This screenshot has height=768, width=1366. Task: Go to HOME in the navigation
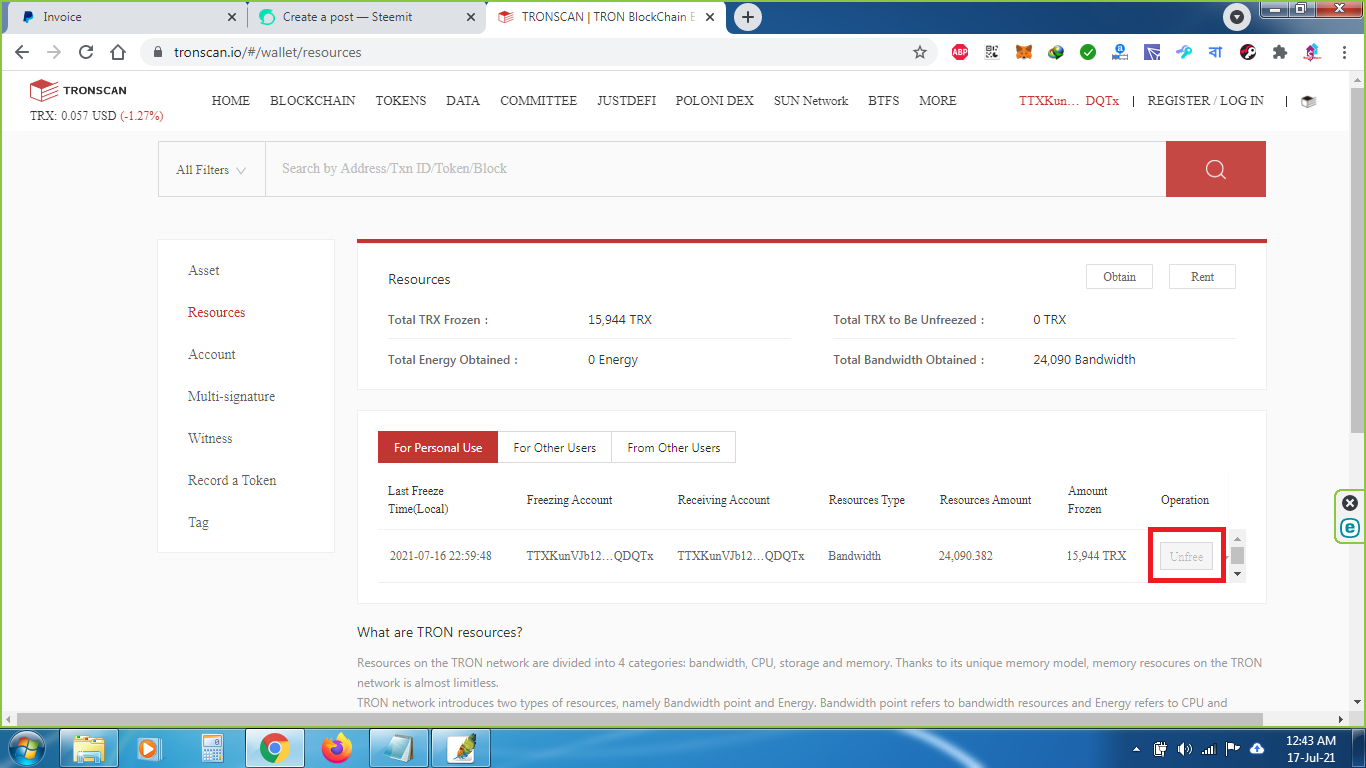pos(231,101)
